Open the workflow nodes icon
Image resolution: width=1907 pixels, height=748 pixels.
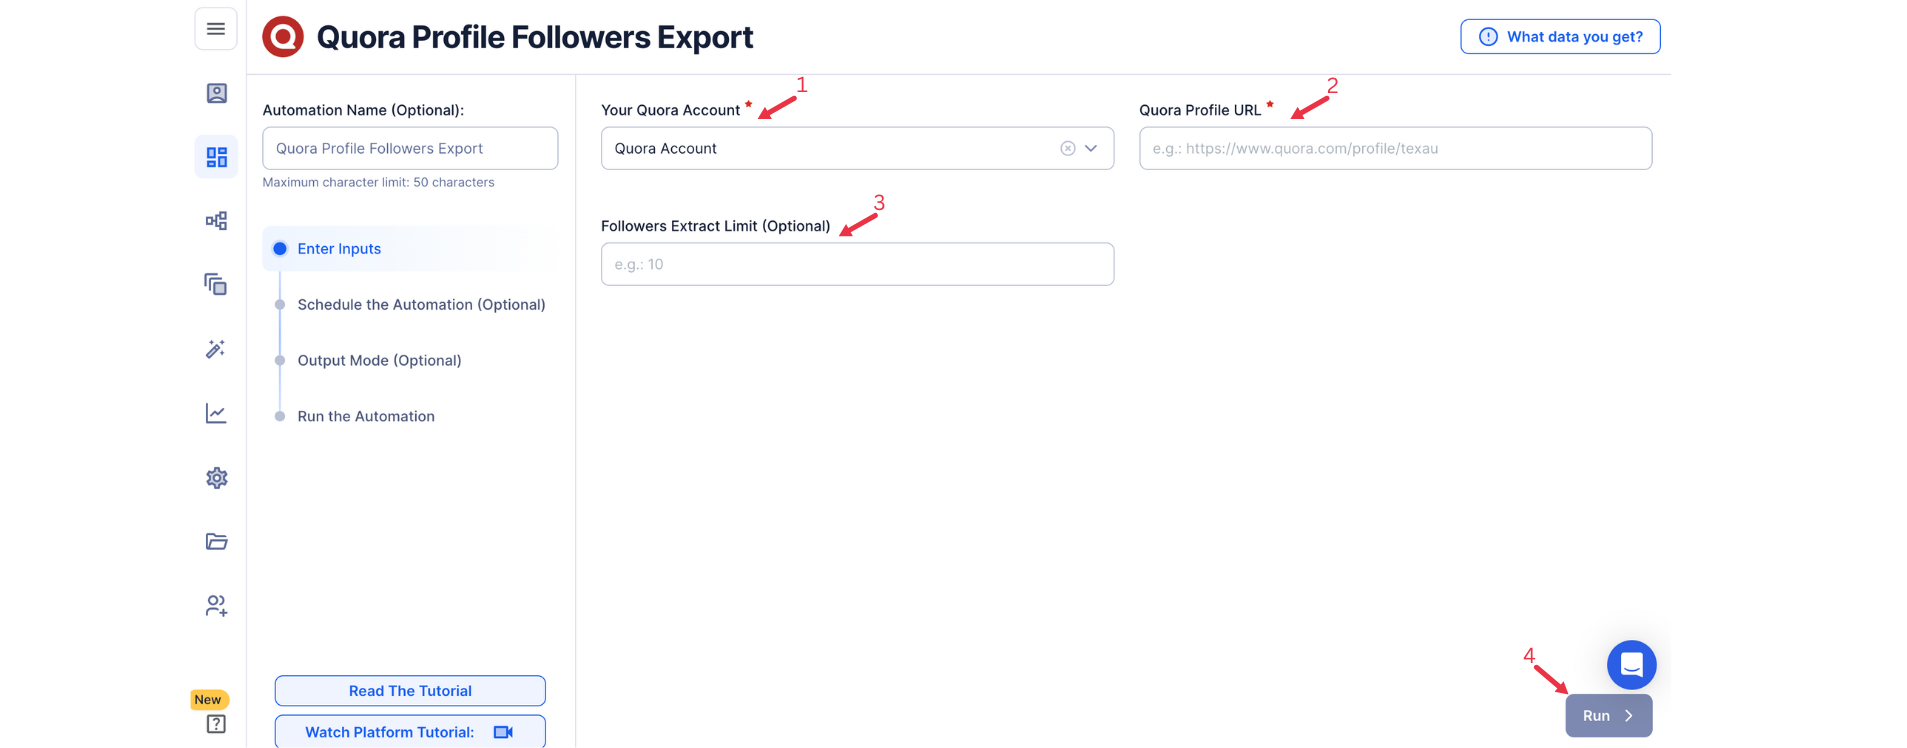click(216, 221)
